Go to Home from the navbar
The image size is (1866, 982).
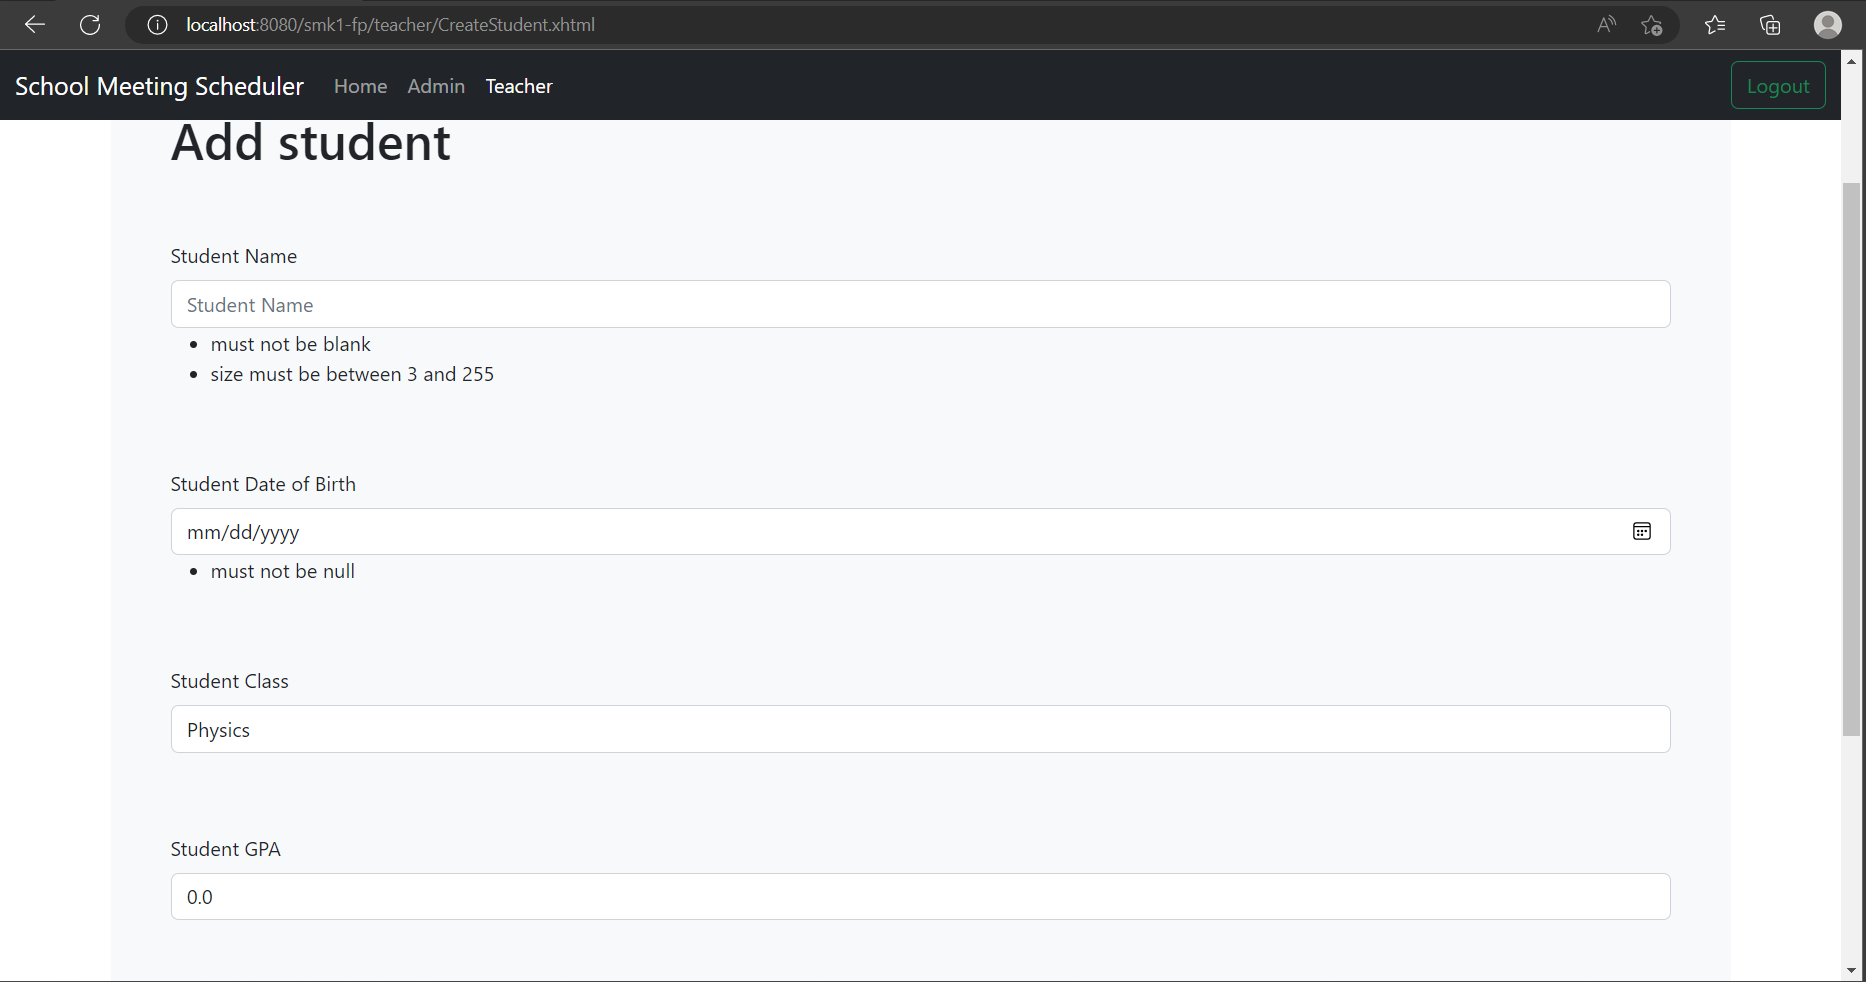(x=360, y=86)
